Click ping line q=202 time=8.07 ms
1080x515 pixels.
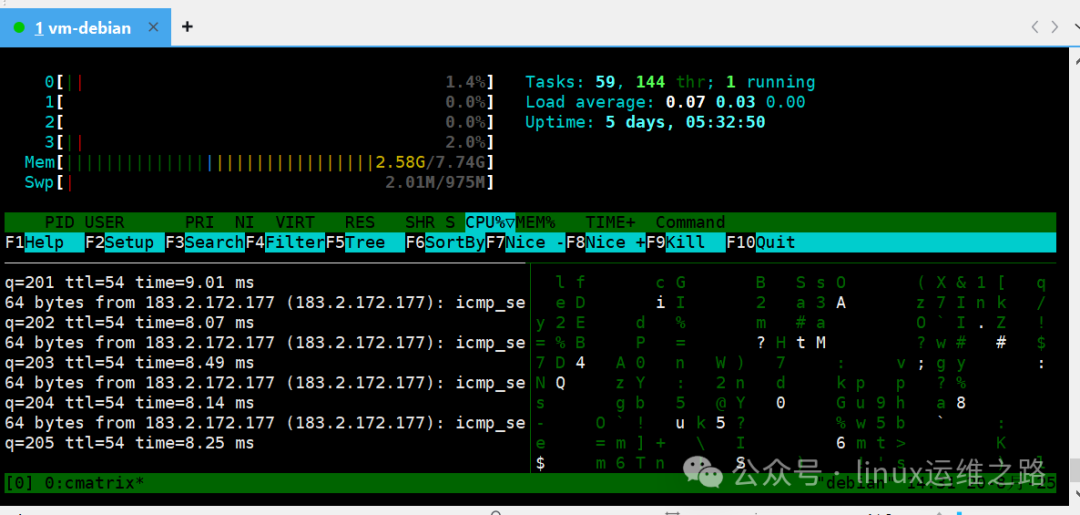(129, 322)
